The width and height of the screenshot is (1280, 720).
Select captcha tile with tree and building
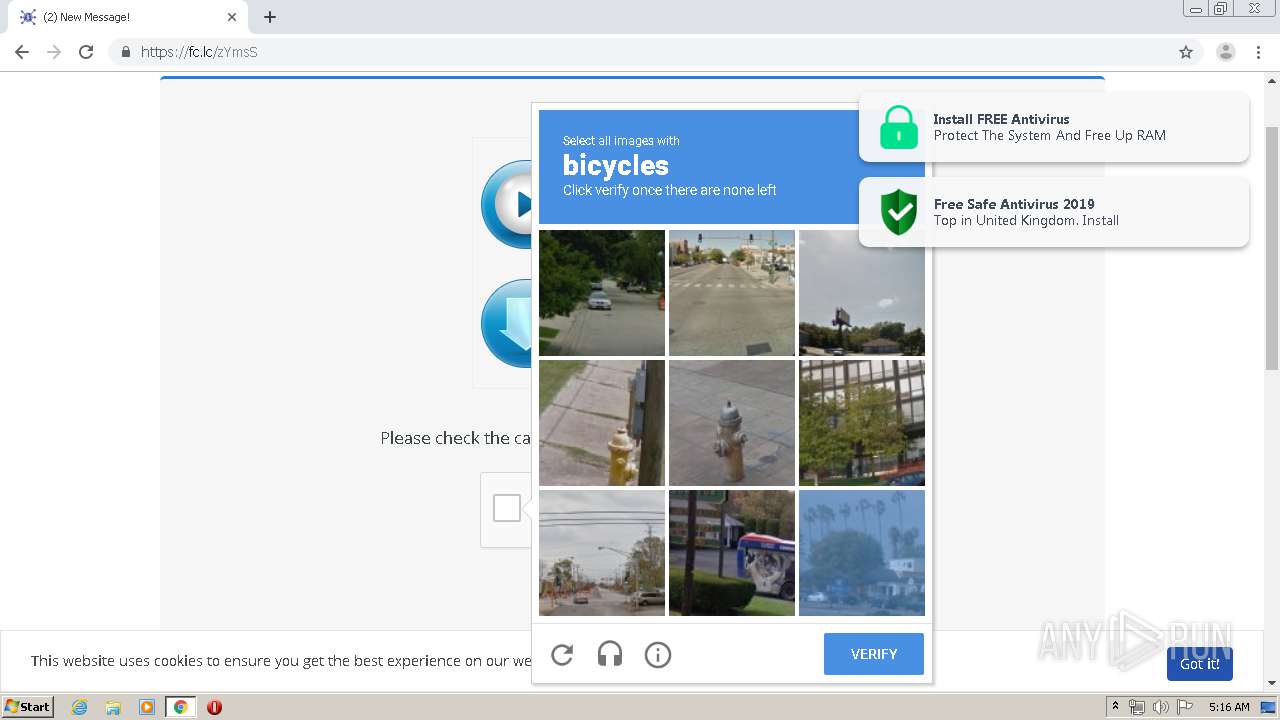(862, 423)
